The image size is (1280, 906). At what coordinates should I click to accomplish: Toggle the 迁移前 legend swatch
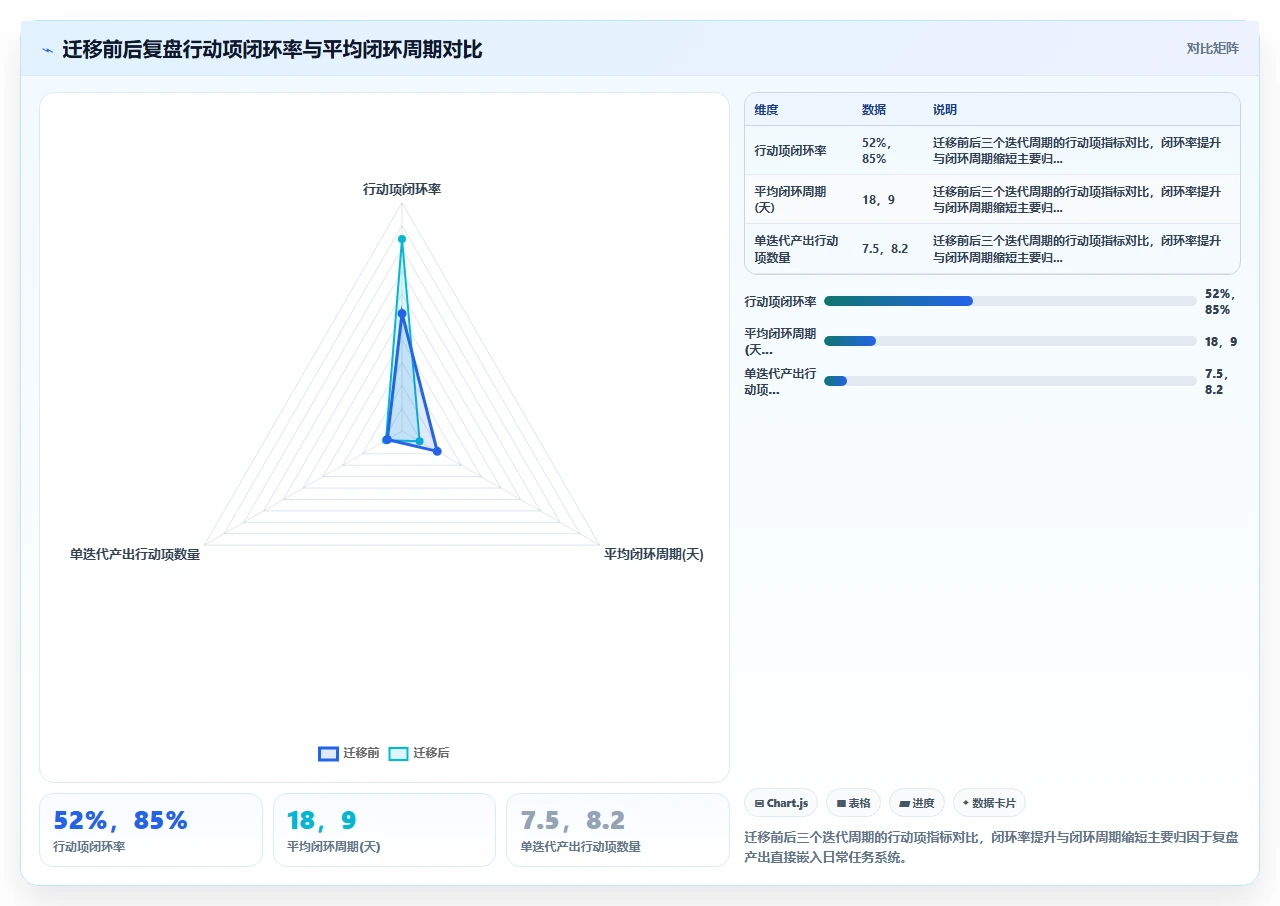click(328, 754)
